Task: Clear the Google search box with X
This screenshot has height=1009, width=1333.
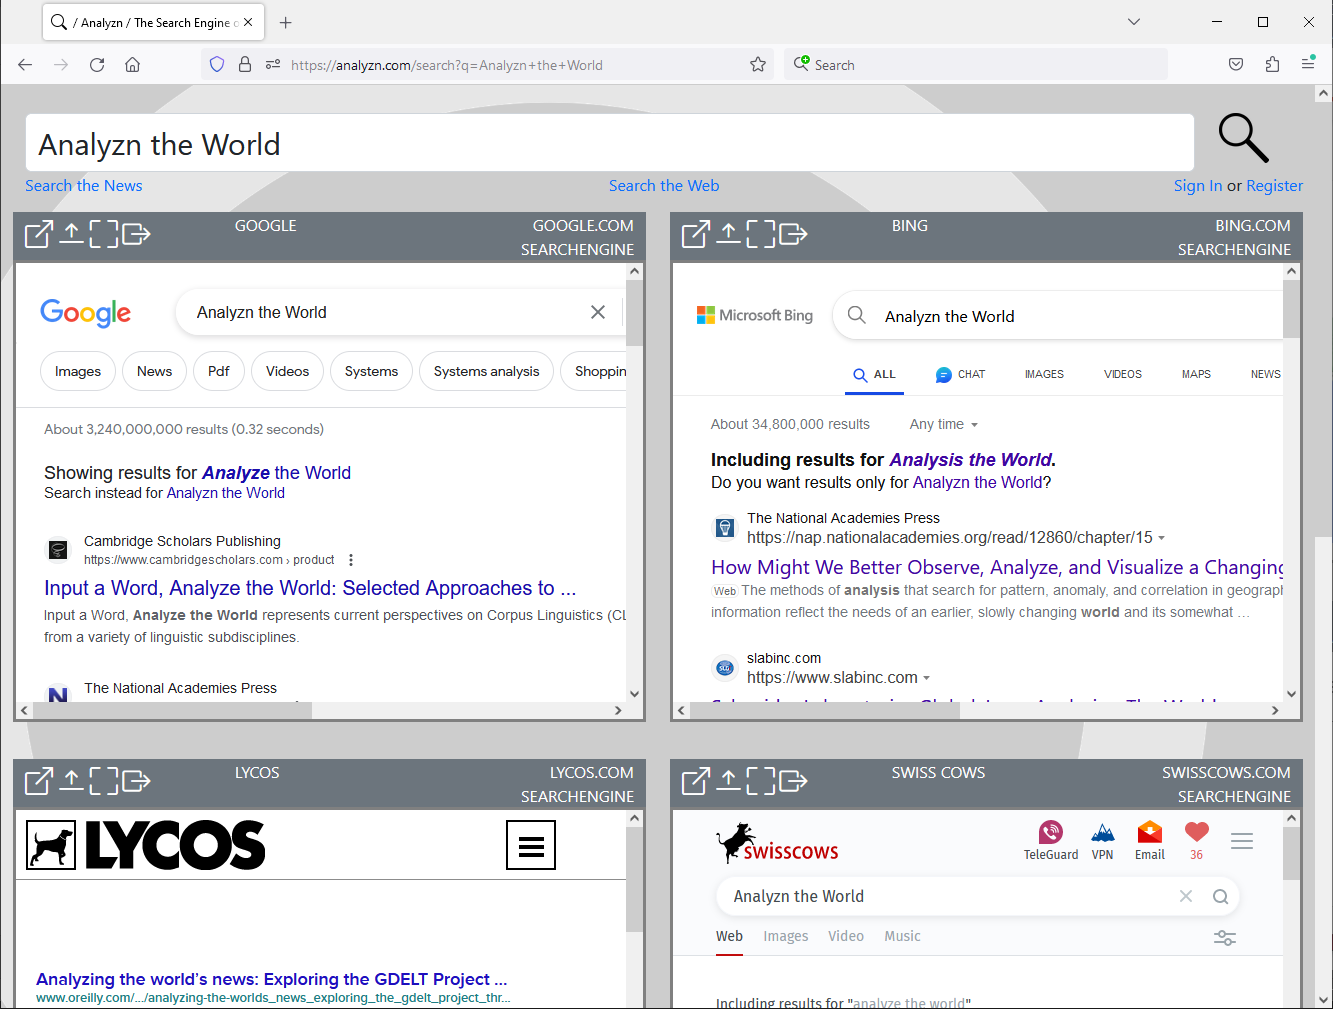Action: (x=598, y=312)
